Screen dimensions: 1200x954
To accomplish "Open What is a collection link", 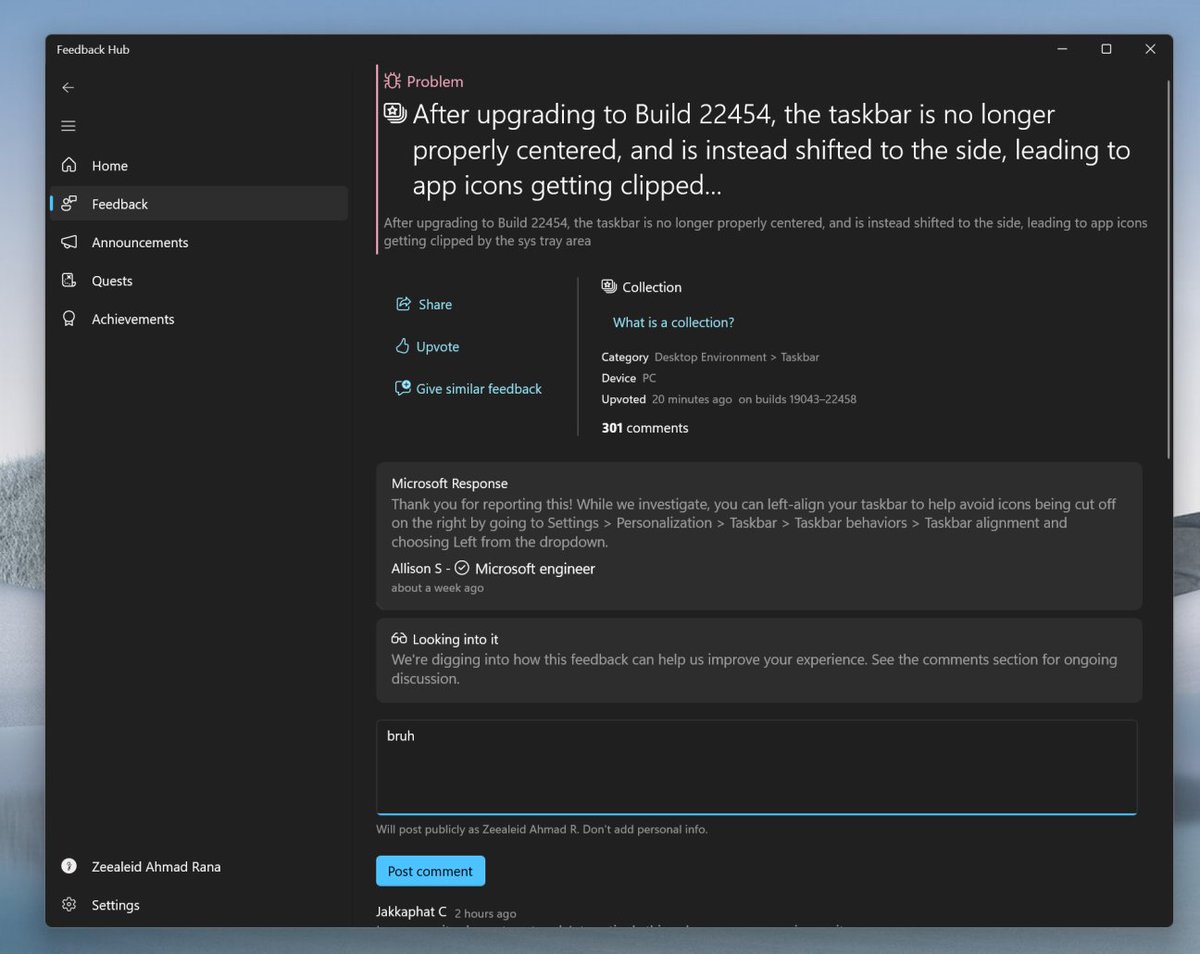I will pyautogui.click(x=673, y=322).
